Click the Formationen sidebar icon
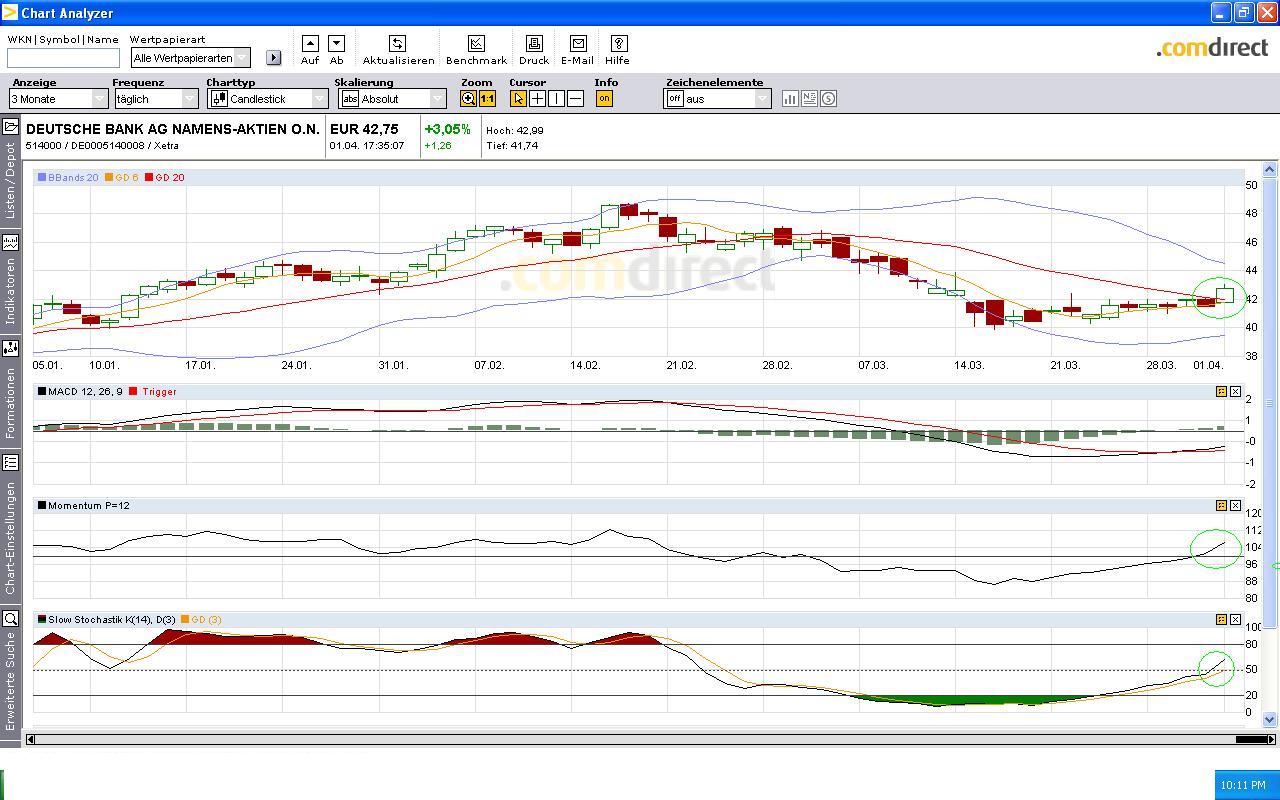 [x=10, y=348]
